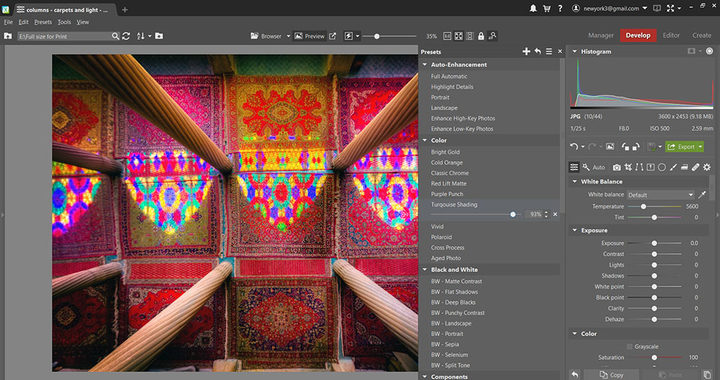The height and width of the screenshot is (380, 720).
Task: Adjust the Temperature slider handle
Action: click(643, 207)
